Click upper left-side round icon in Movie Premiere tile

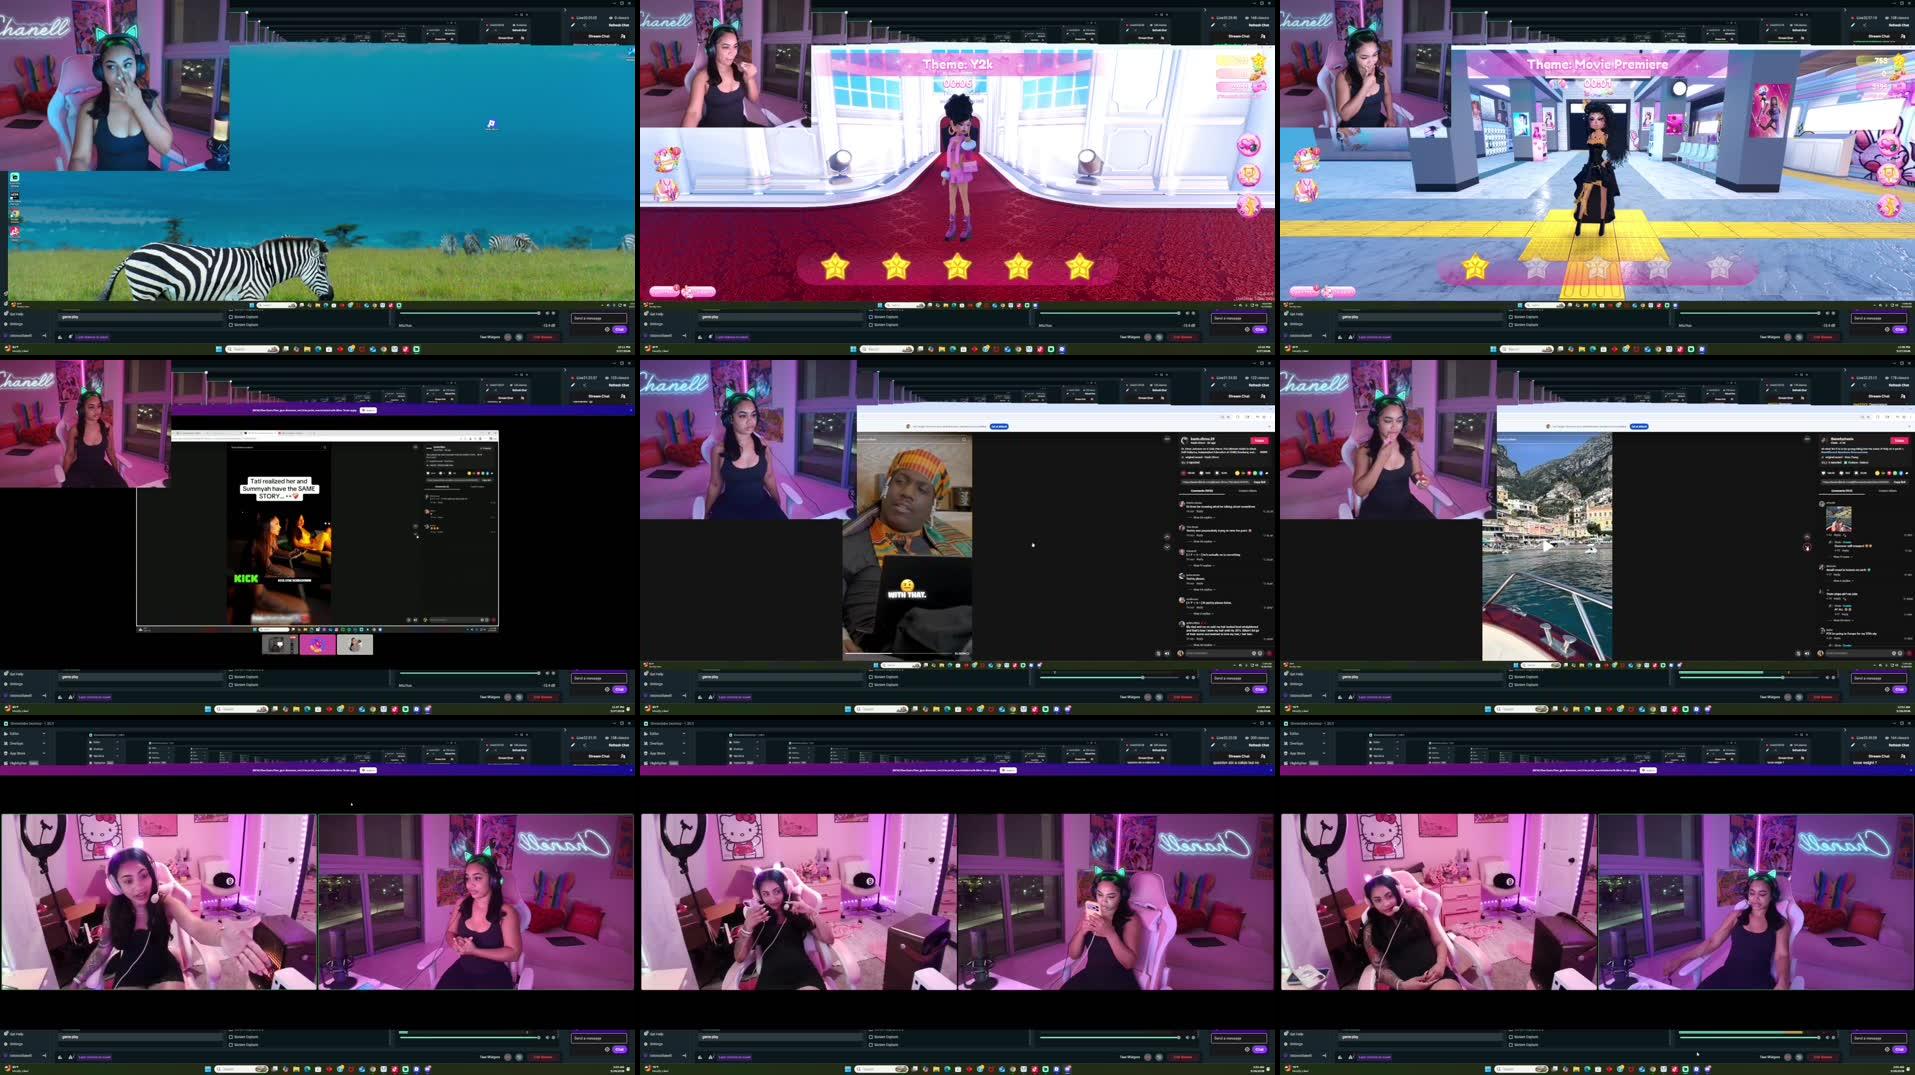[x=1306, y=159]
